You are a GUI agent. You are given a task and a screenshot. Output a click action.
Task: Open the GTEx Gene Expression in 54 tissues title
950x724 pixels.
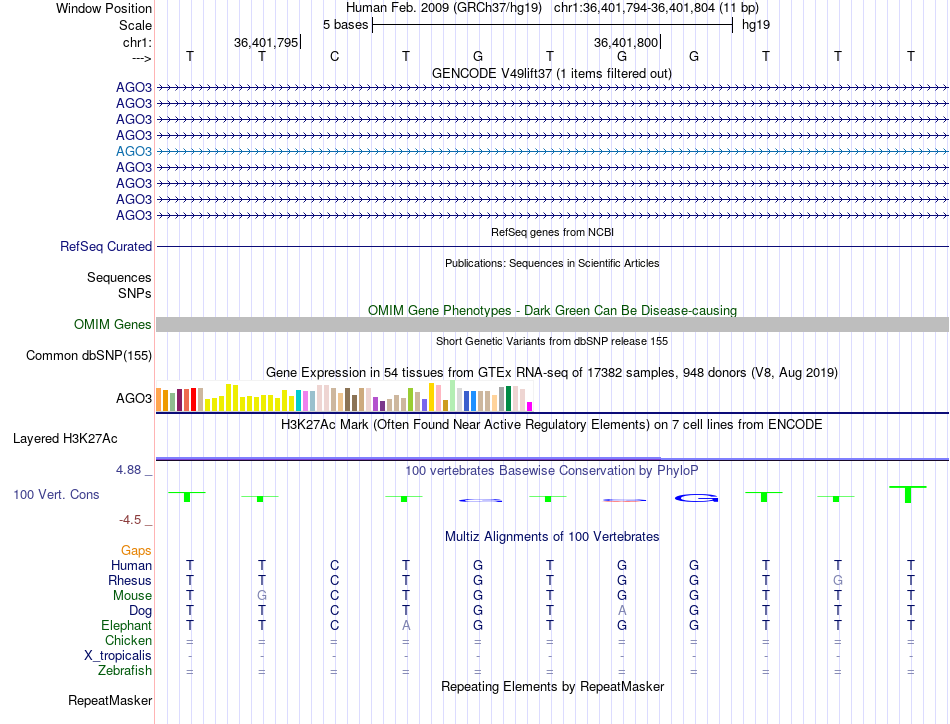[552, 373]
